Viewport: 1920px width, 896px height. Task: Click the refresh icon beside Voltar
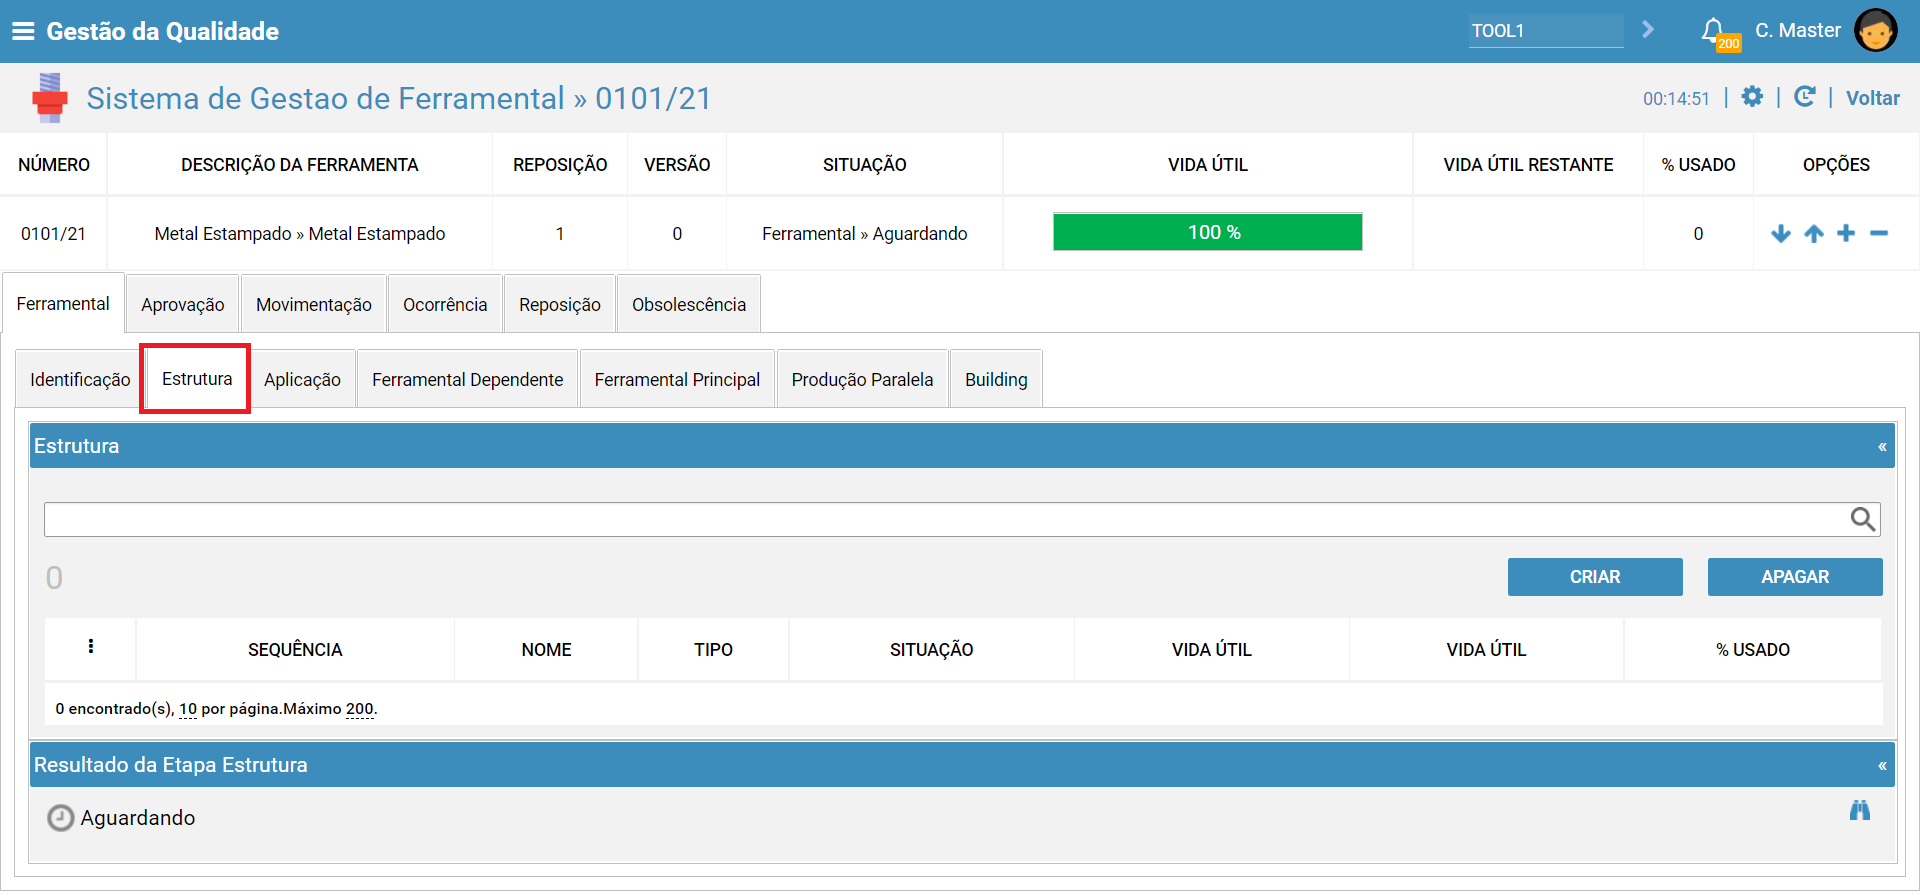(1805, 97)
